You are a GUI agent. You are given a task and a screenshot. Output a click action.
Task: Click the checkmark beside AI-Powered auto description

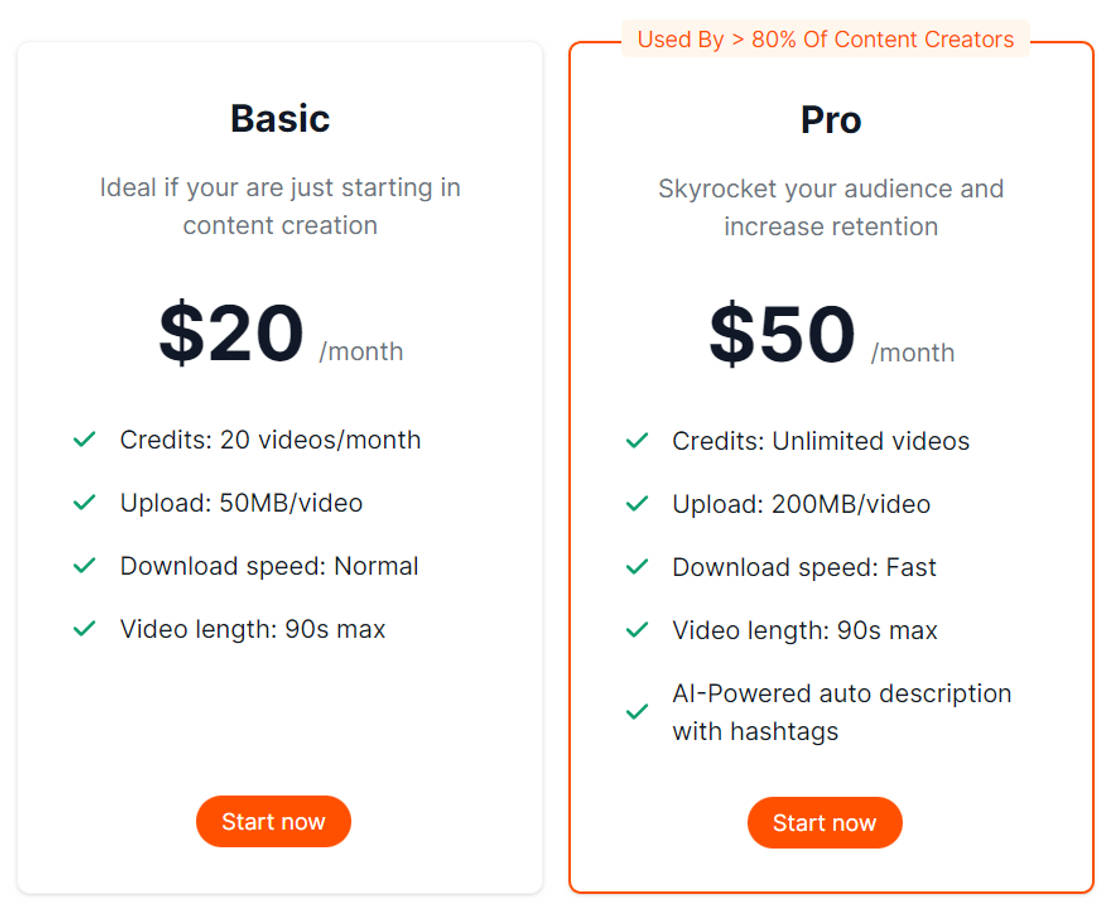click(636, 712)
